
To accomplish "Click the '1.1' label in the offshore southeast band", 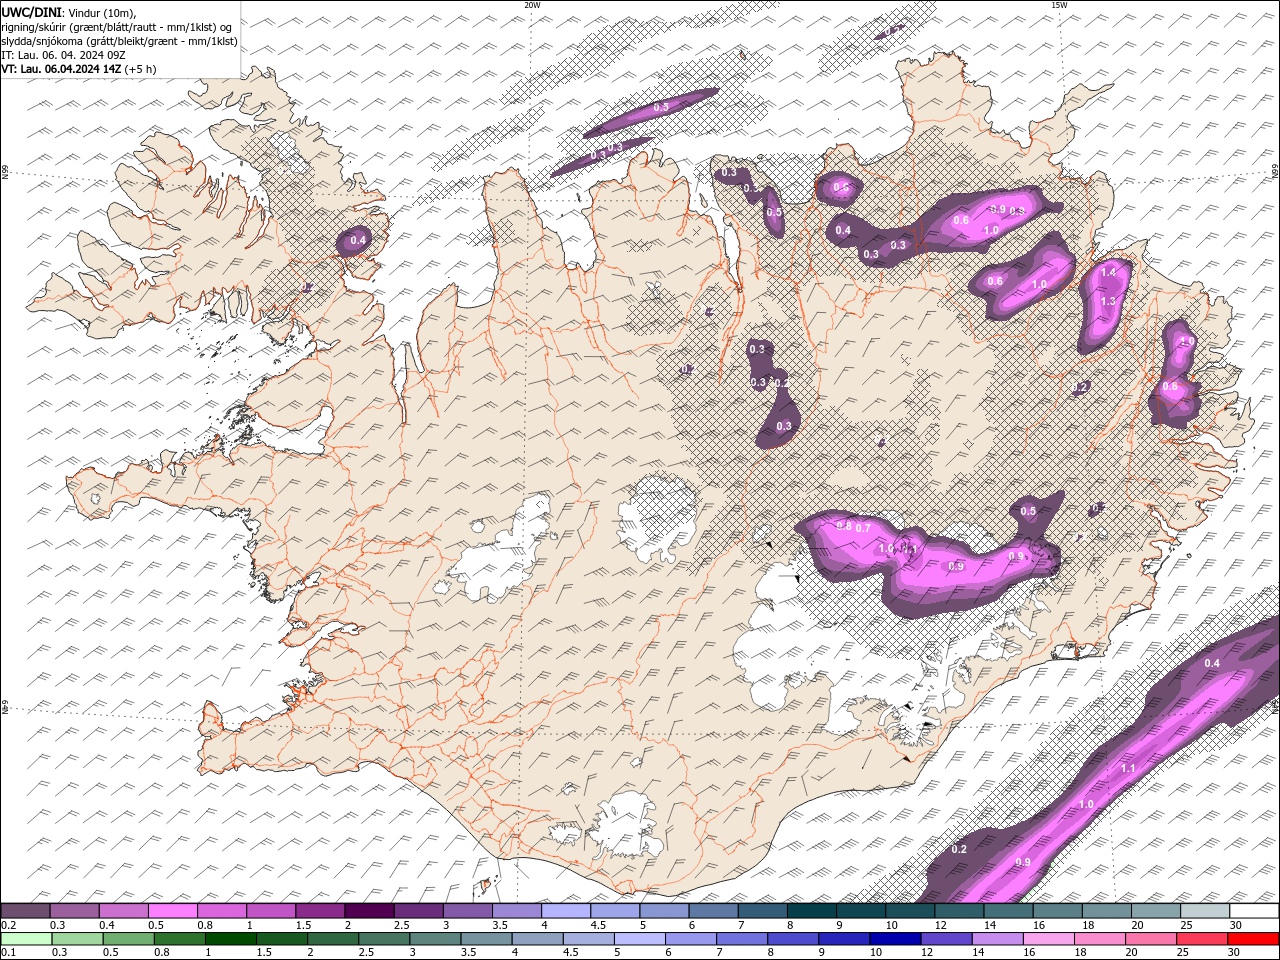I will (1128, 768).
